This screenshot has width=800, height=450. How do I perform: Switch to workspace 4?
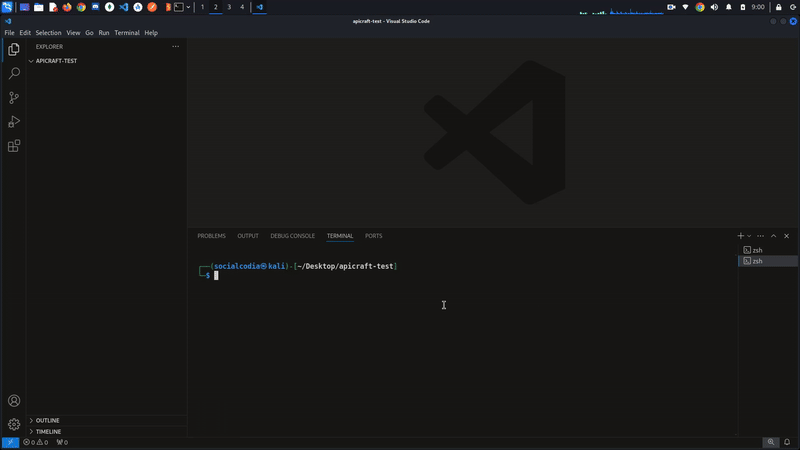coord(242,7)
